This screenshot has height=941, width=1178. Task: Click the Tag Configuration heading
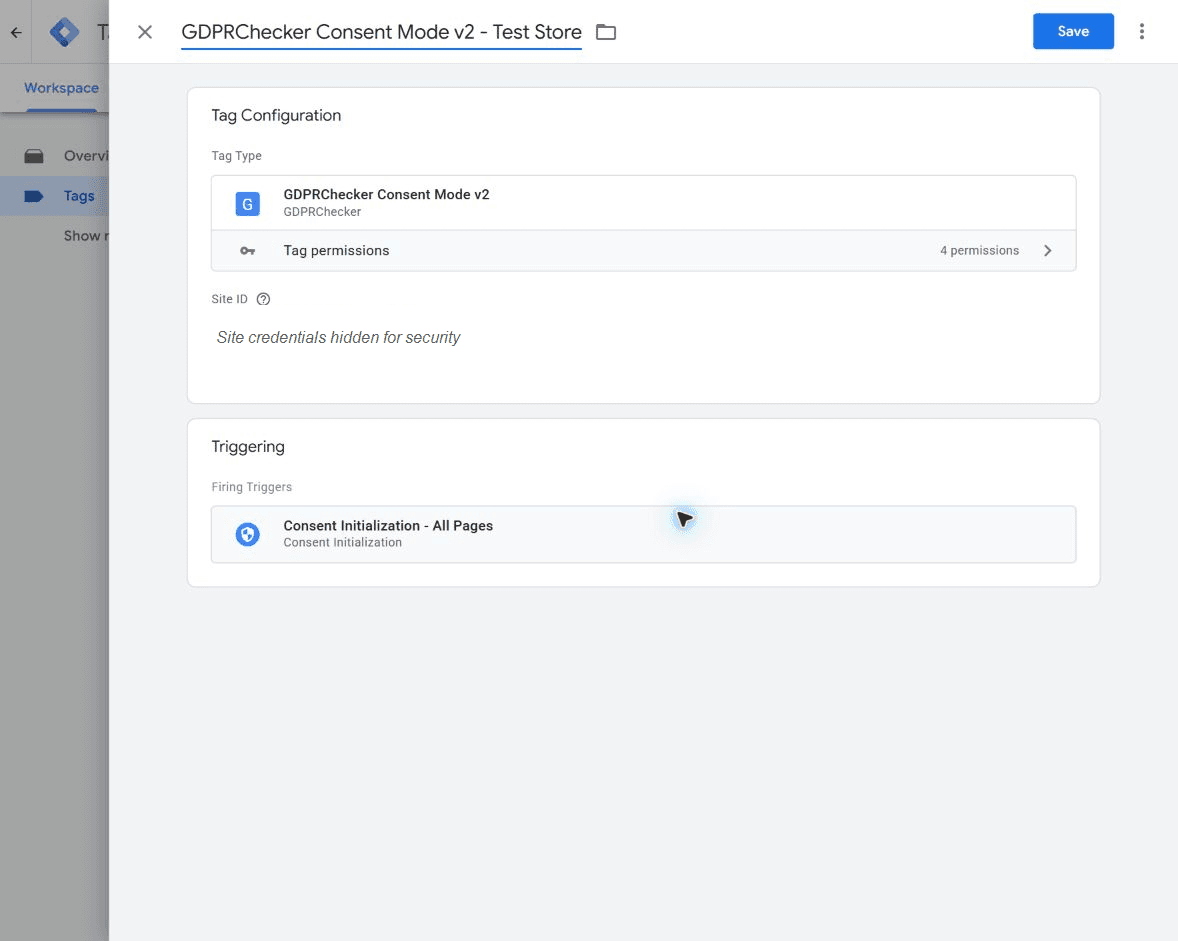tap(276, 116)
